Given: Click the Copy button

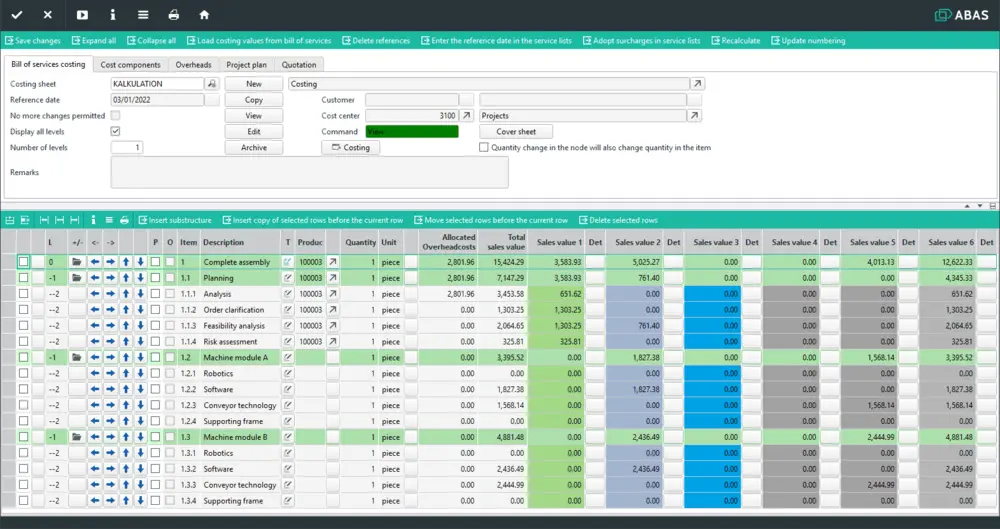Looking at the screenshot, I should point(254,100).
